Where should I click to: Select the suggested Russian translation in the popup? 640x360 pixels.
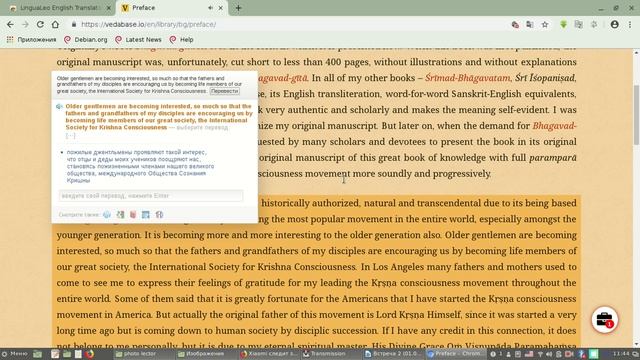[140, 166]
